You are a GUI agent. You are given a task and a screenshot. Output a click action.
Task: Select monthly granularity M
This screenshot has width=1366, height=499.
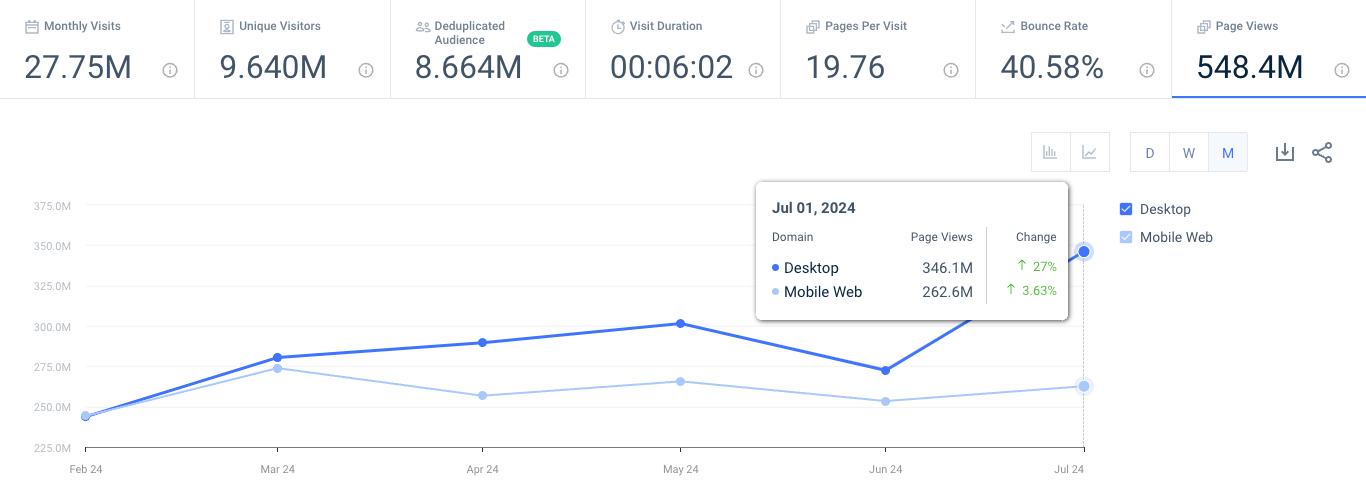click(1228, 153)
